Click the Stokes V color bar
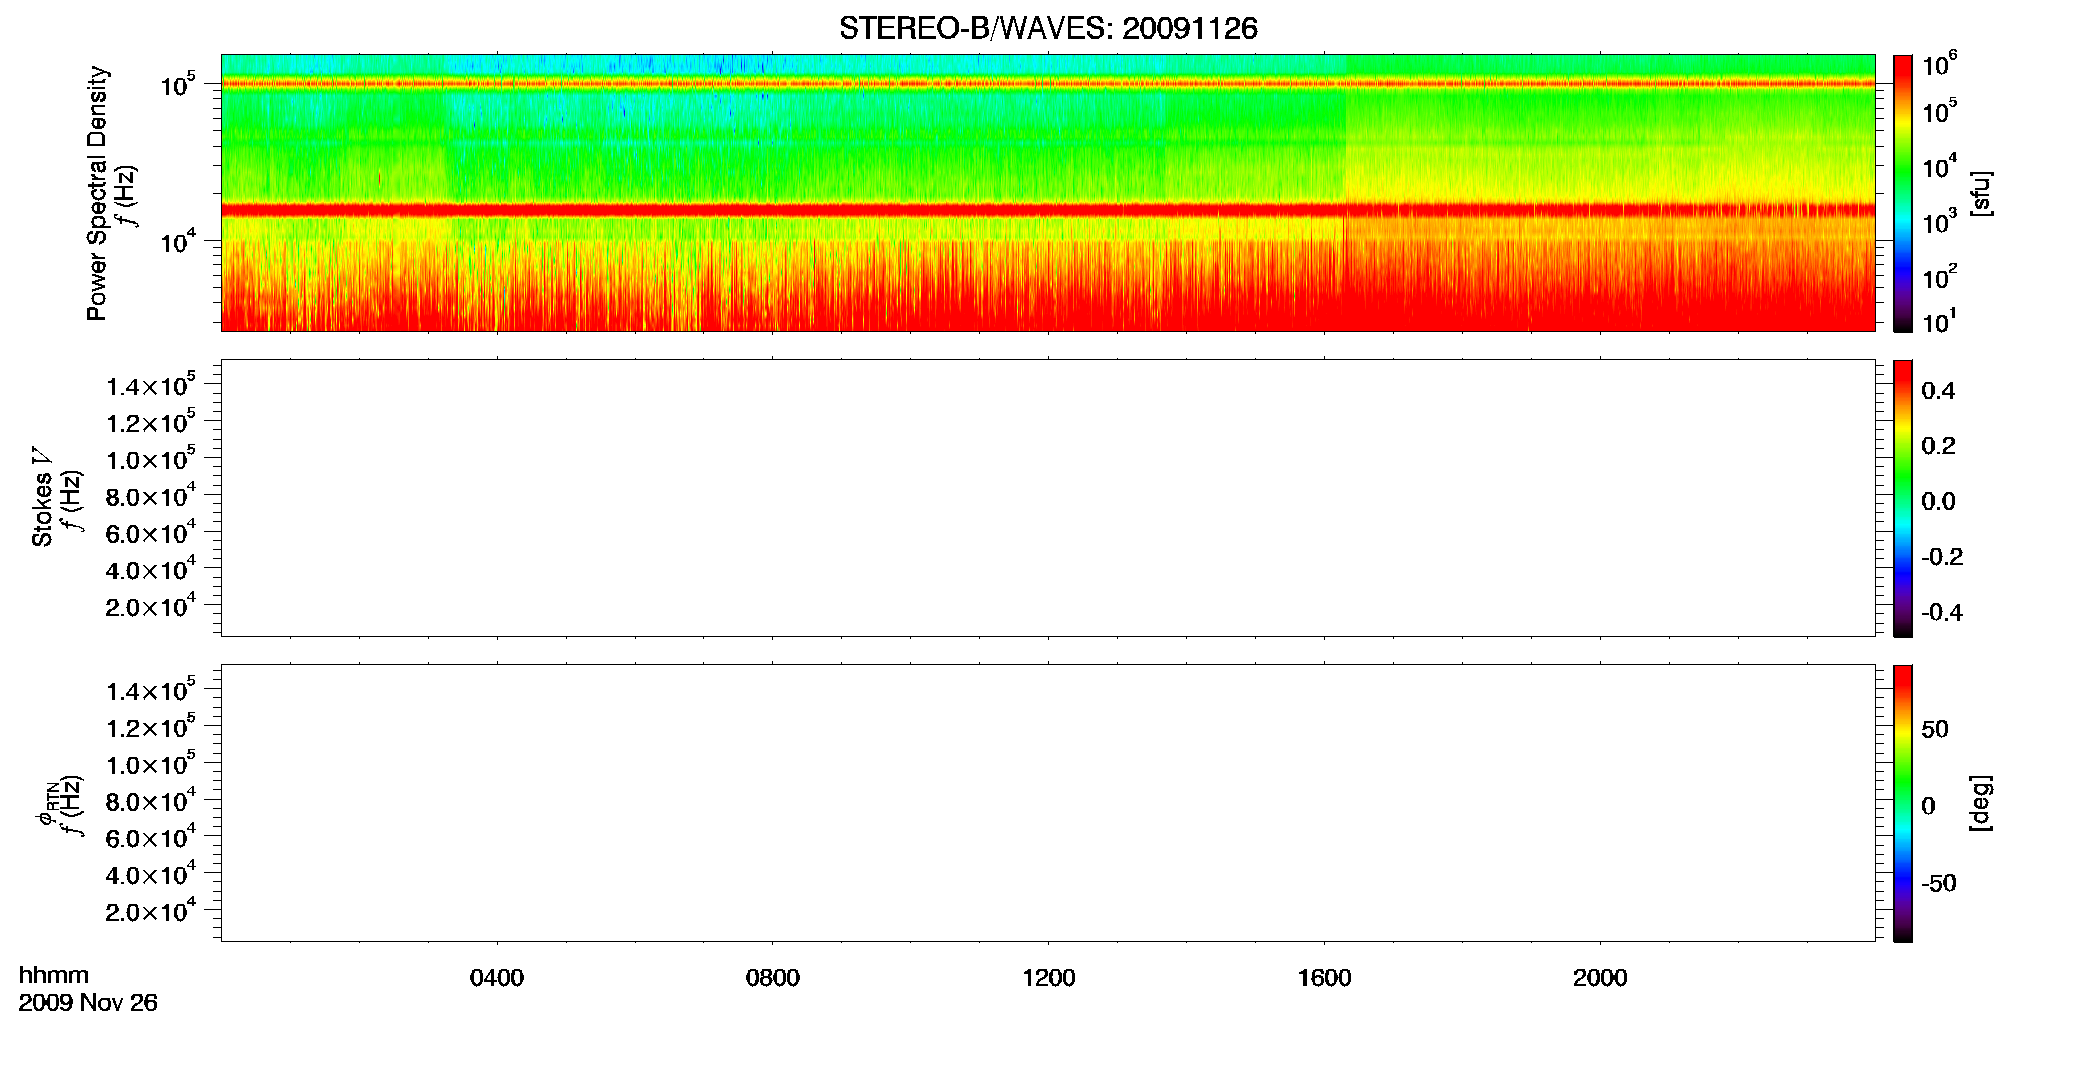Screen dimensions: 2096x1080 pos(1903,498)
